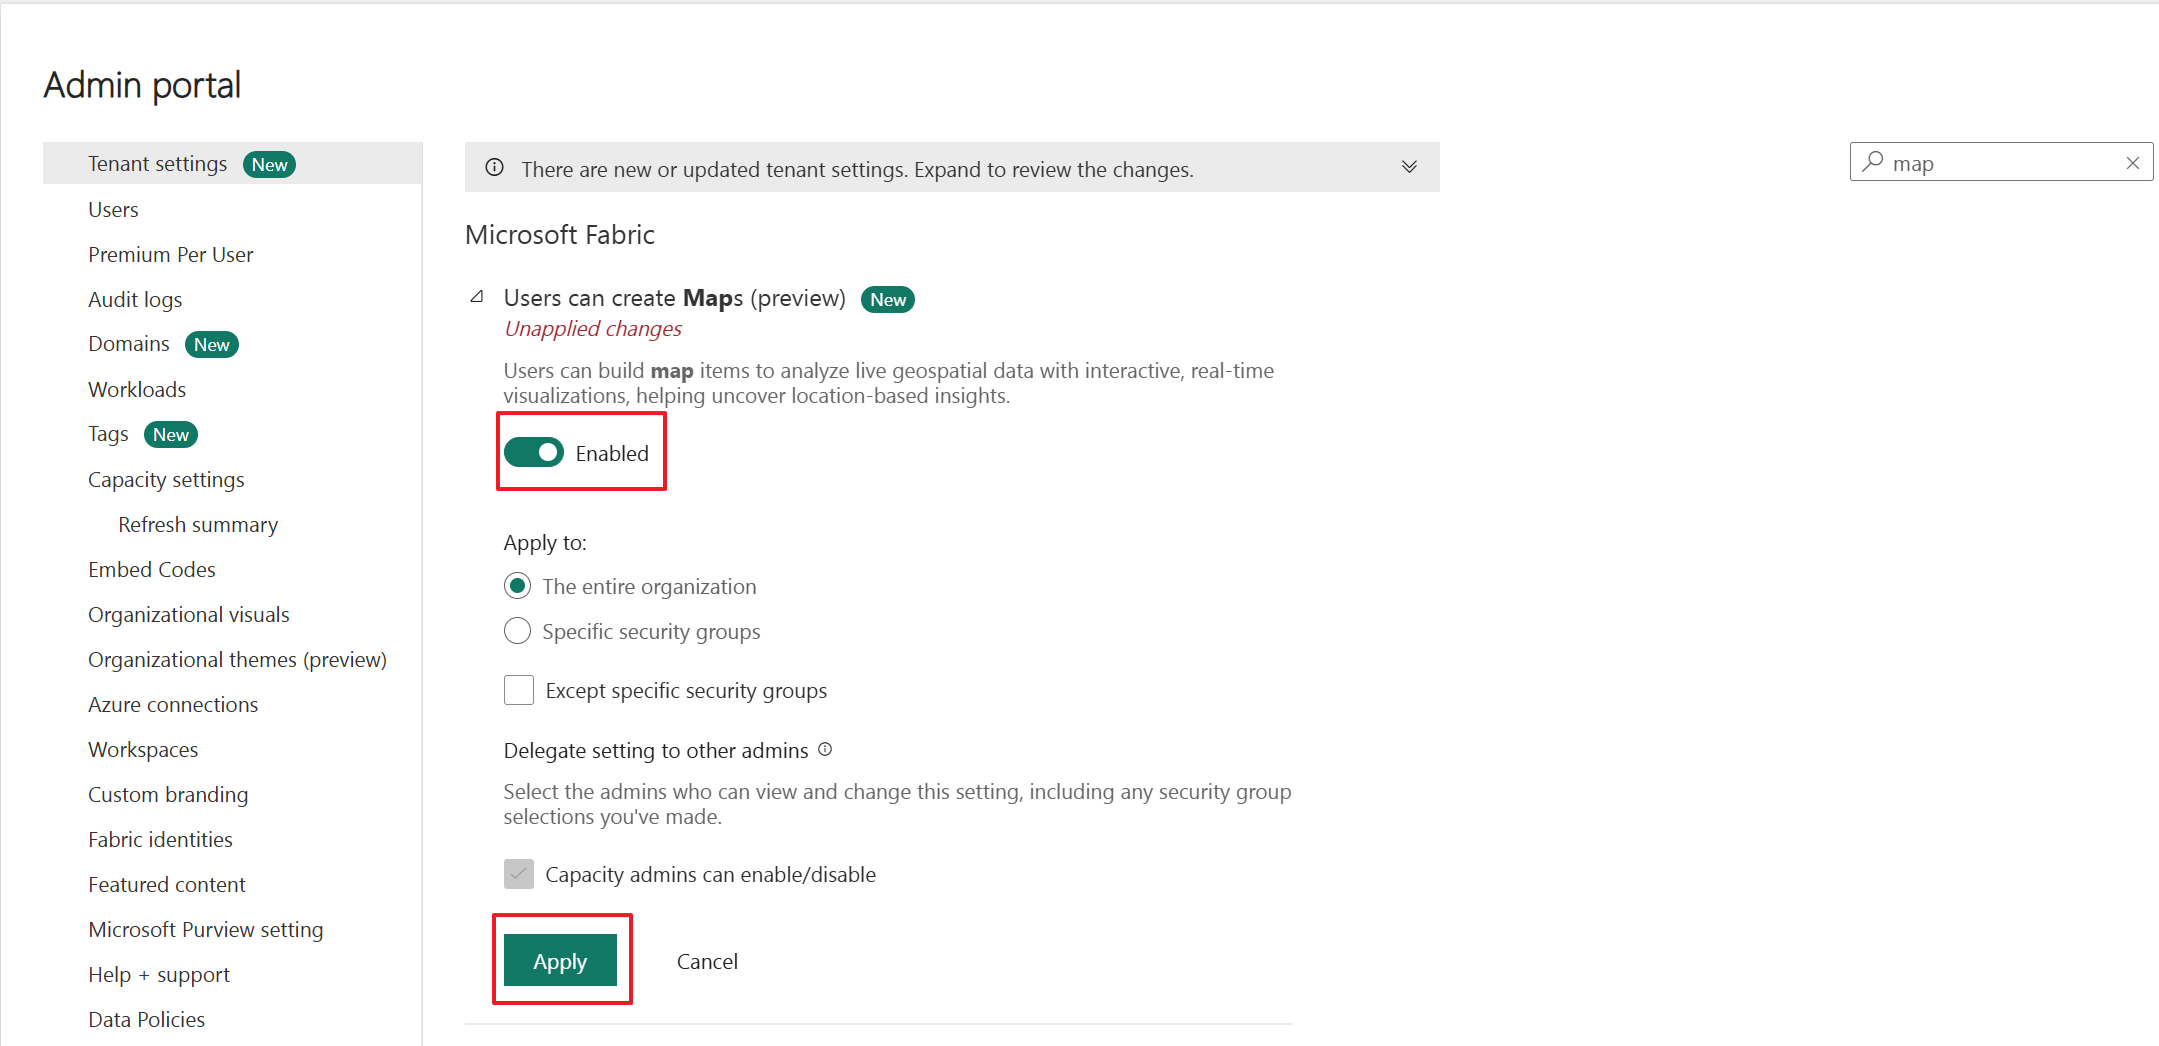Apply the Maps setting changes
This screenshot has height=1046, width=2159.
(x=560, y=960)
